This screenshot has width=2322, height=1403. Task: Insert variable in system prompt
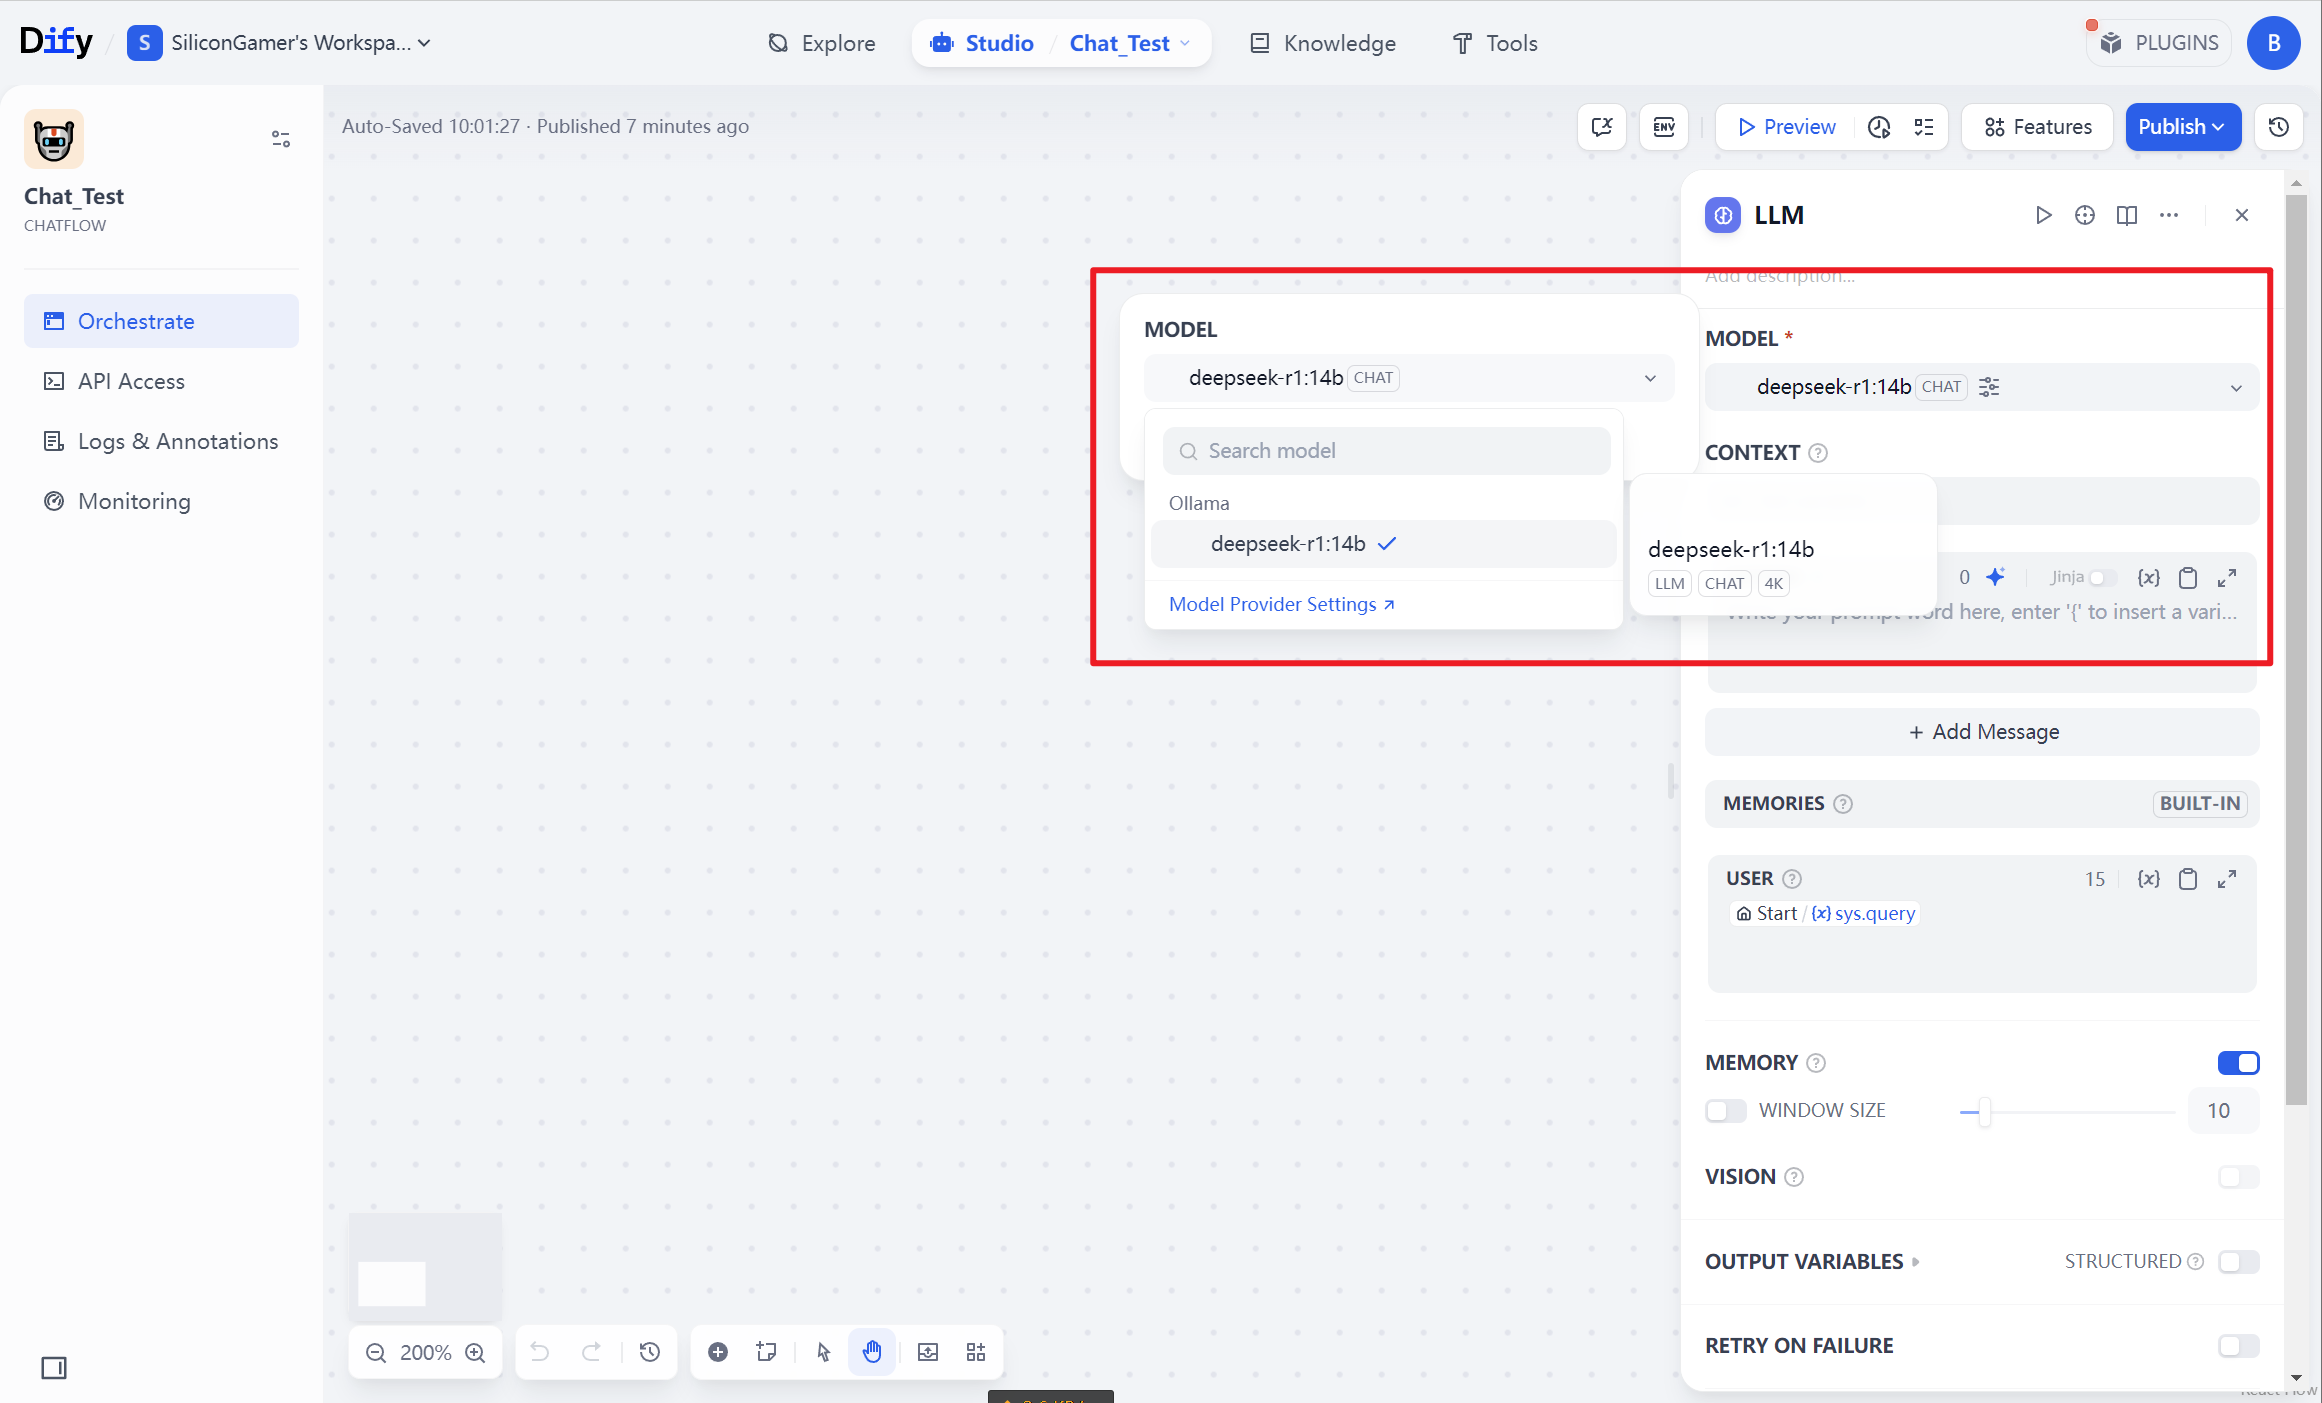point(2148,578)
